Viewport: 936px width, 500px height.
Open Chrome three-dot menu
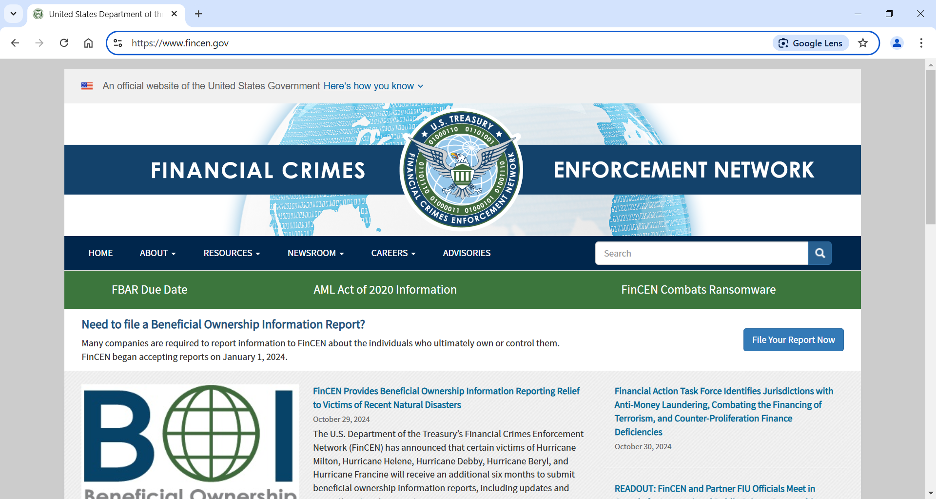click(921, 43)
